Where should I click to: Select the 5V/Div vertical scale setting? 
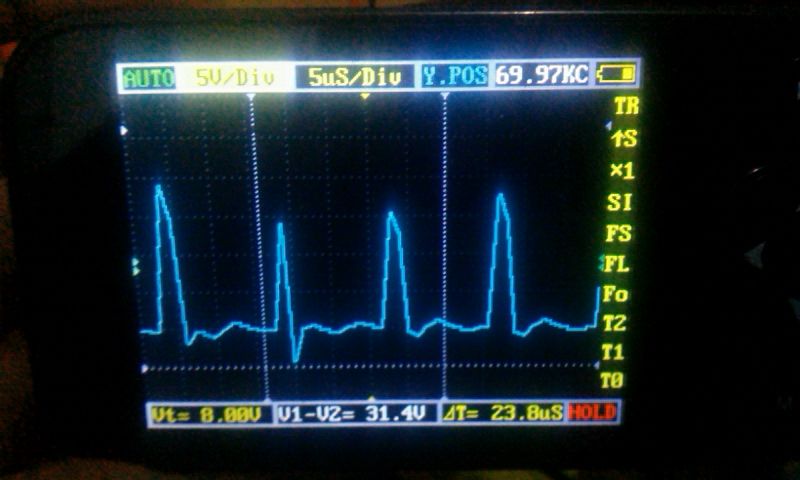(235, 78)
